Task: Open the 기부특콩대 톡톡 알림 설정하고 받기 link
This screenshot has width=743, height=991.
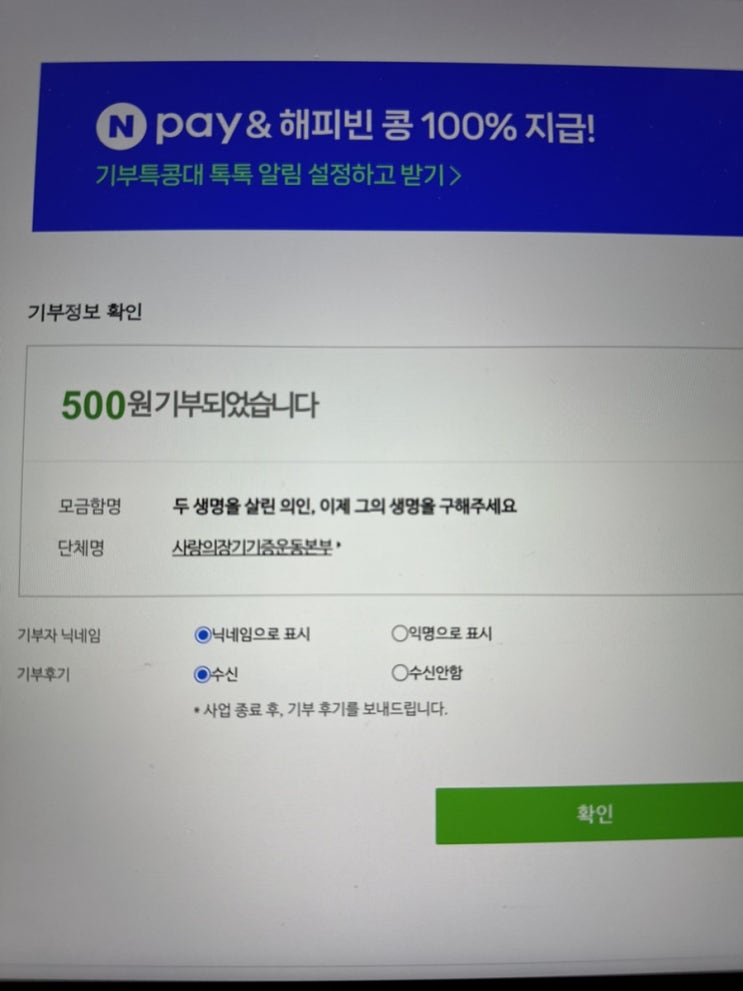Action: click(278, 174)
